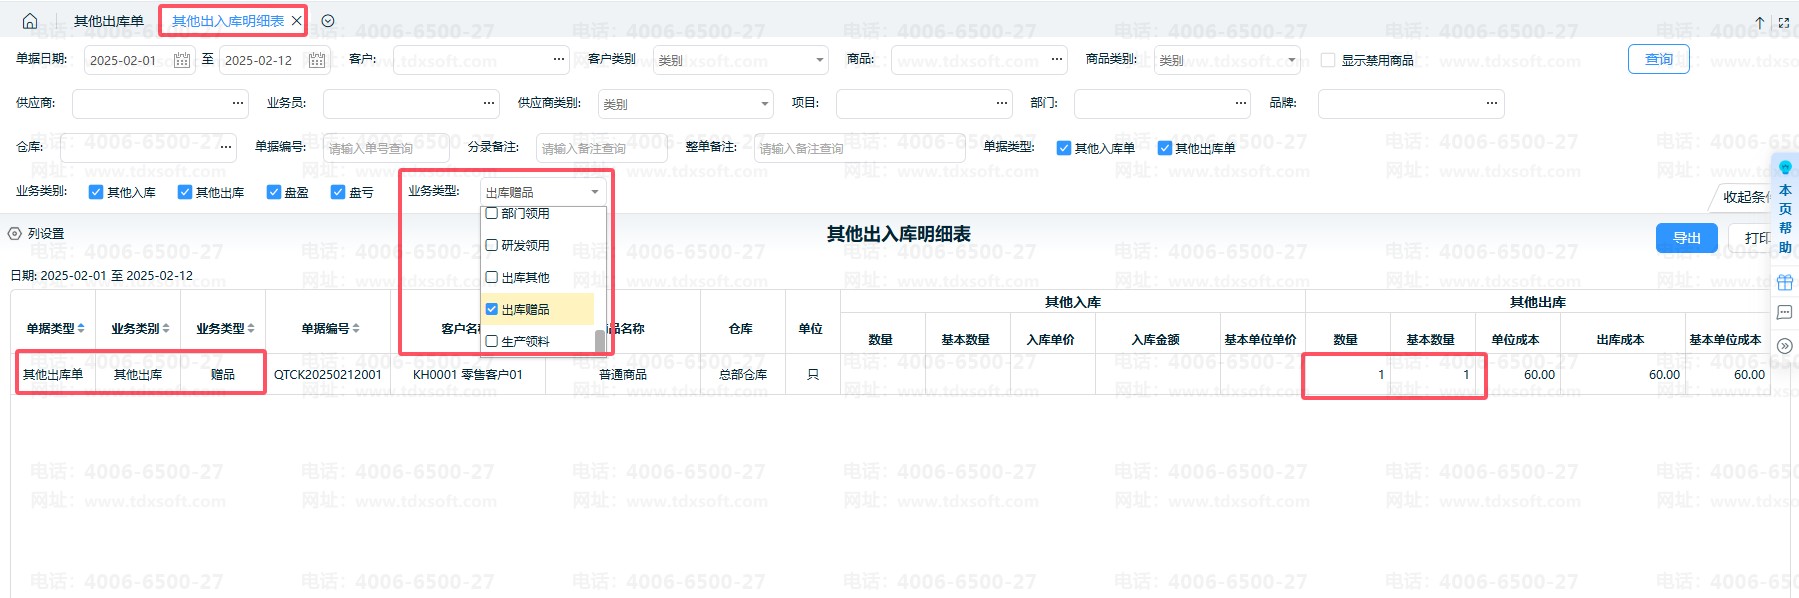Viewport: 1799px width, 598px height.
Task: Open the 供应商类别 dropdown
Action: (x=685, y=104)
